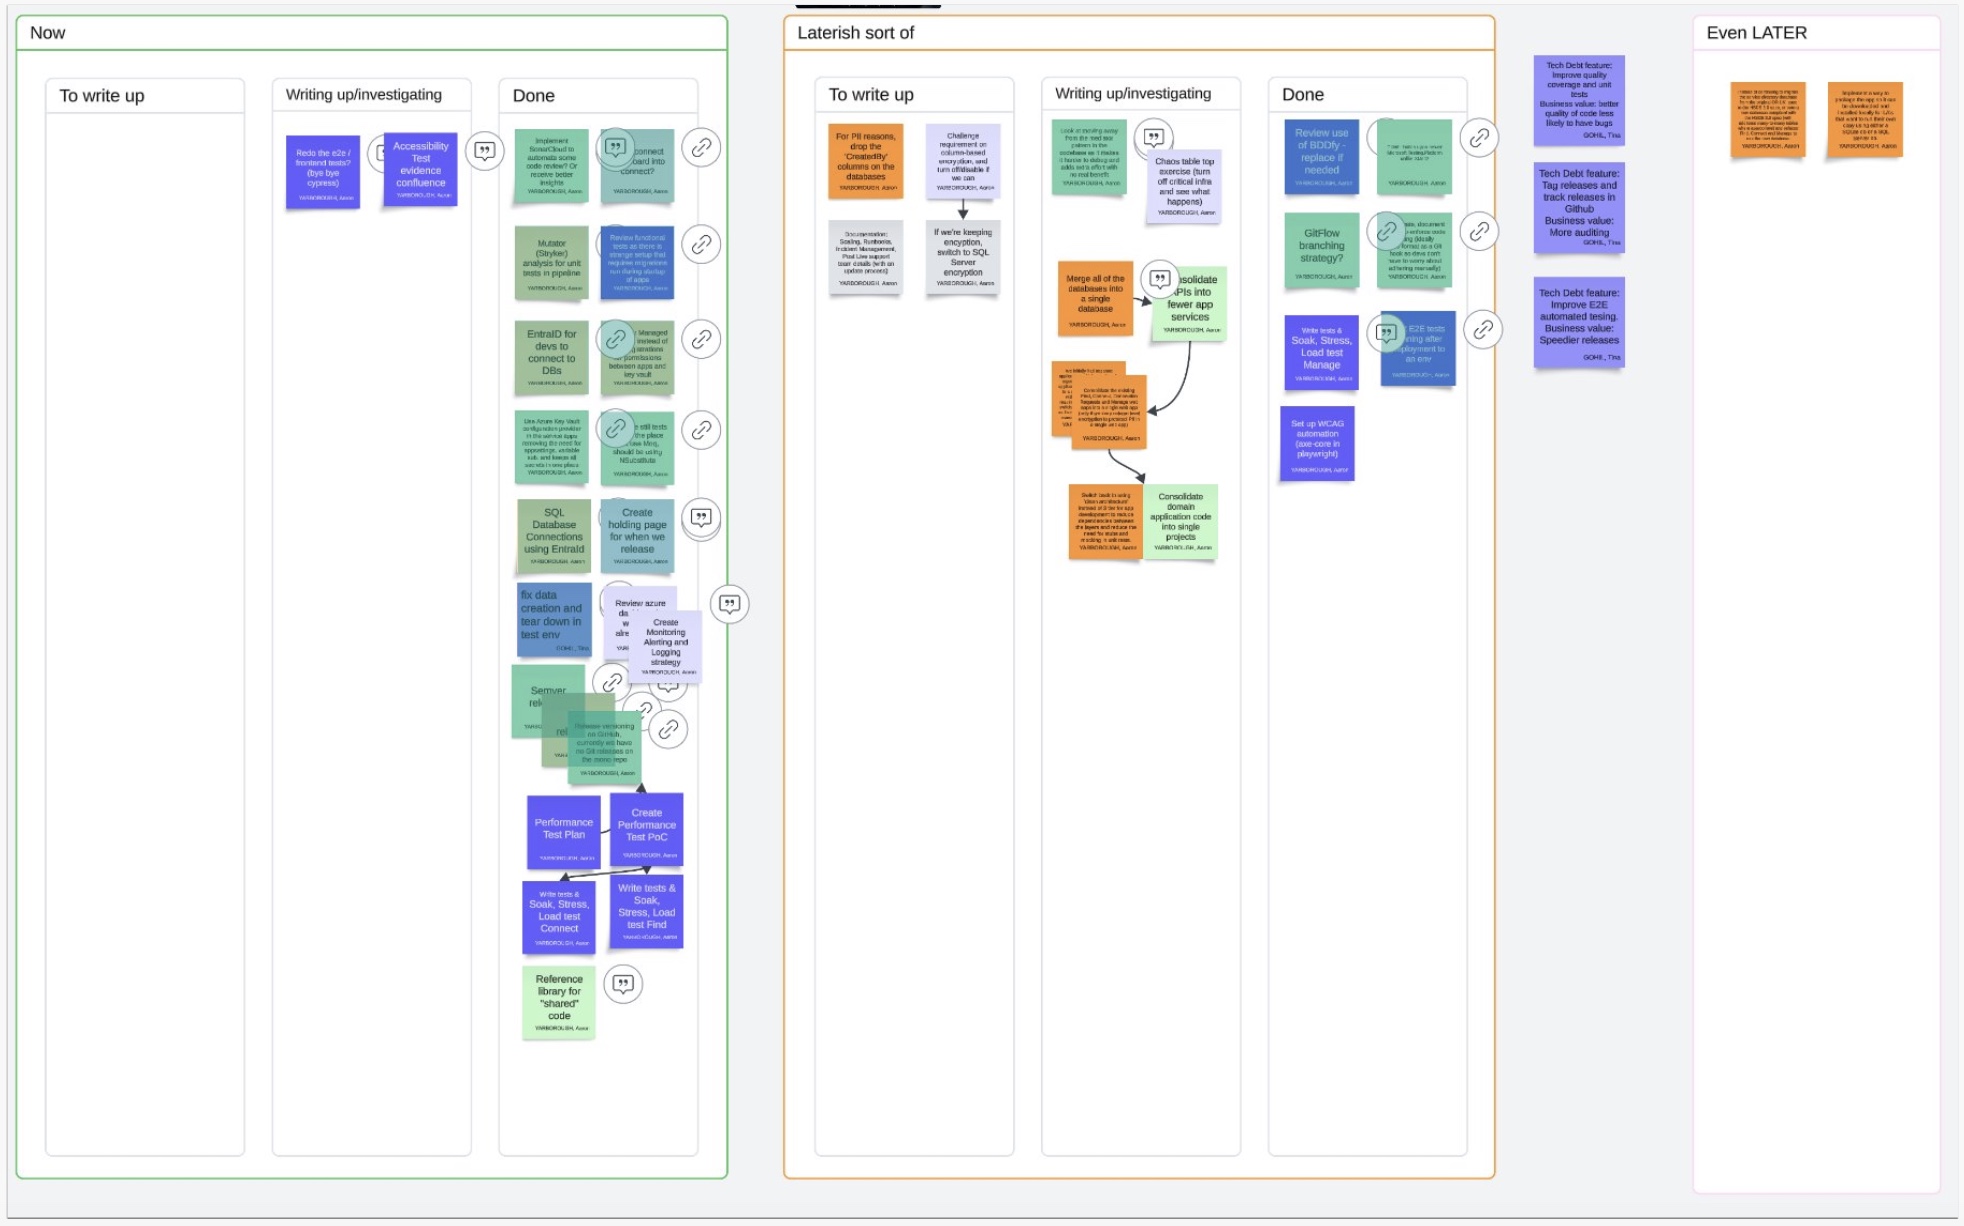Click link icon at frame edge of GitFlow row
1964x1226 pixels.
pos(1479,231)
